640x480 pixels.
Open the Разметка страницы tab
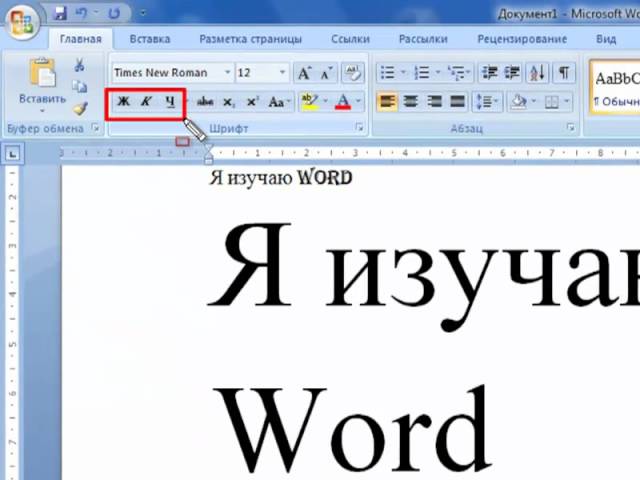click(x=250, y=39)
